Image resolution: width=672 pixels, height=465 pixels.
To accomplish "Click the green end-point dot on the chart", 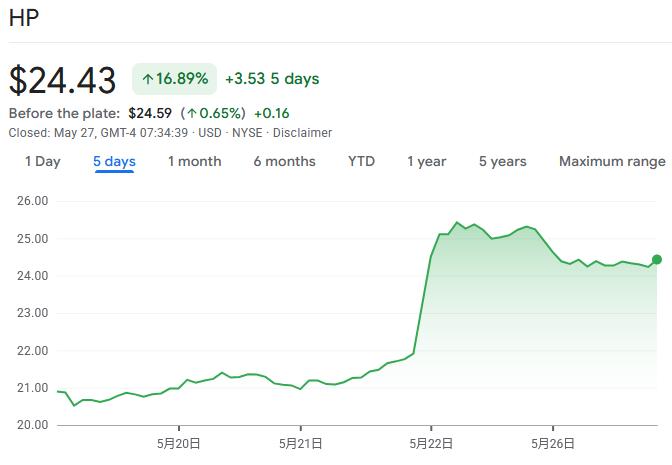I will click(657, 259).
